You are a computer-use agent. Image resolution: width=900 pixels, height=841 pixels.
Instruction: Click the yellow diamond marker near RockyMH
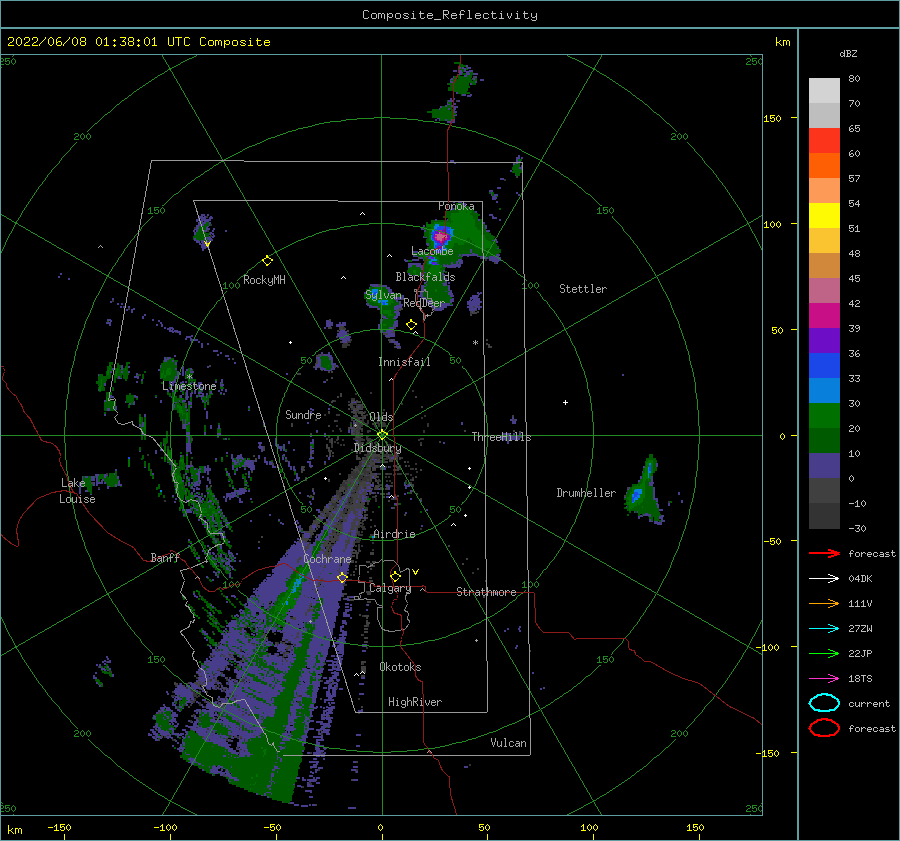coord(267,261)
